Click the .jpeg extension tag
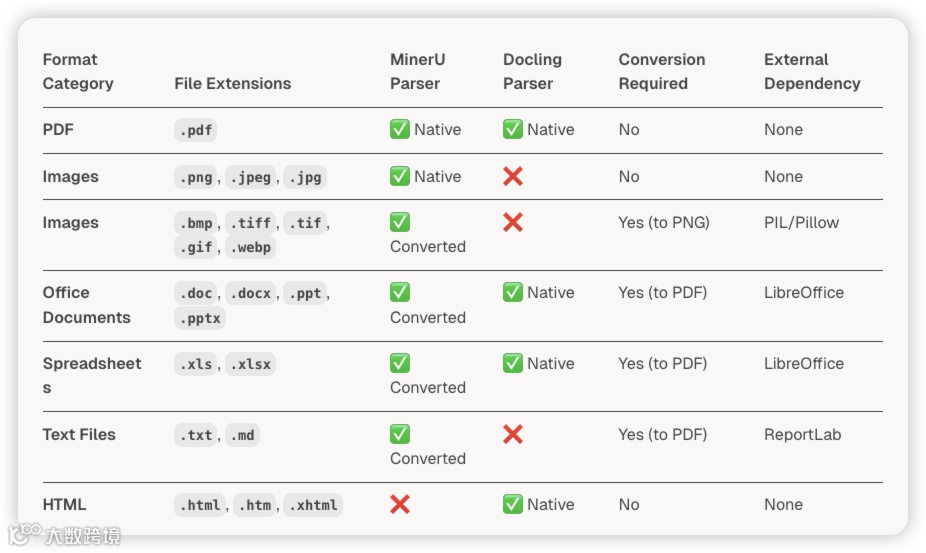 [250, 178]
